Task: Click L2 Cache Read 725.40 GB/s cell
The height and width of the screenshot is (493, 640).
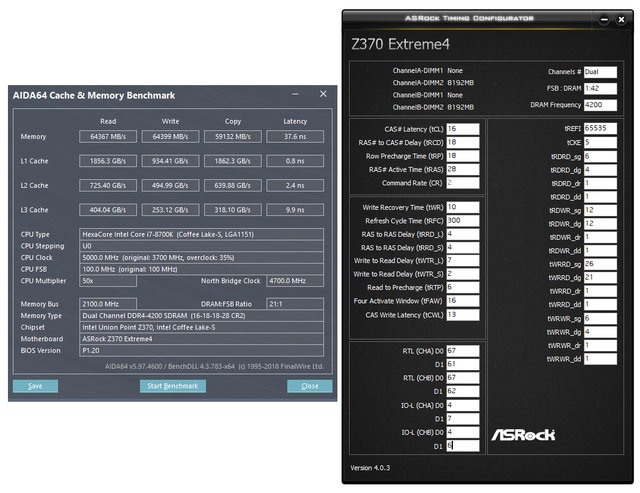Action: click(108, 186)
